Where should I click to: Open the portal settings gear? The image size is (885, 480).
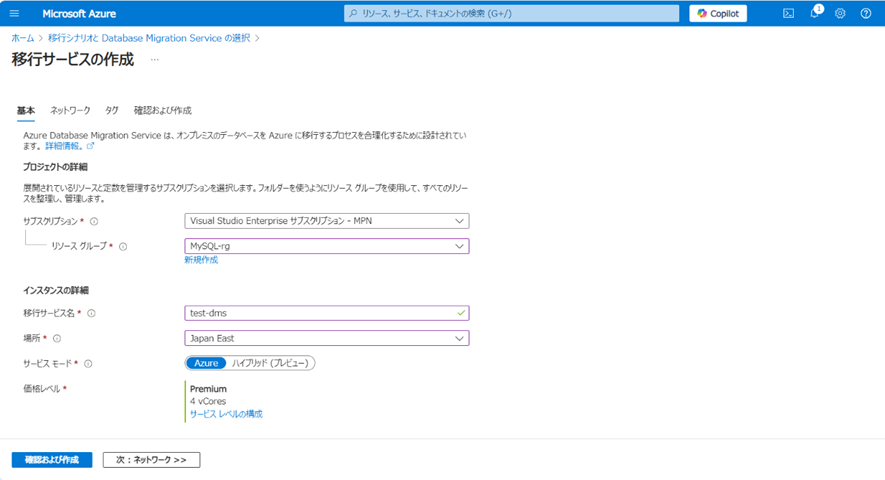[x=840, y=13]
